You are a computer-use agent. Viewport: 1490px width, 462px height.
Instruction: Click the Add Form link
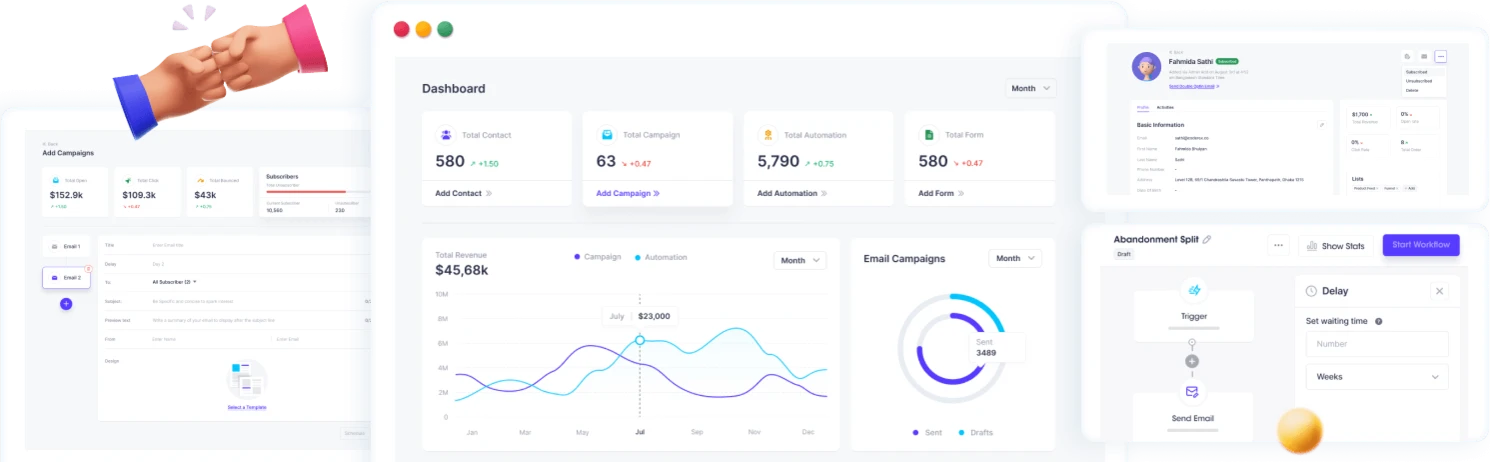coord(941,193)
